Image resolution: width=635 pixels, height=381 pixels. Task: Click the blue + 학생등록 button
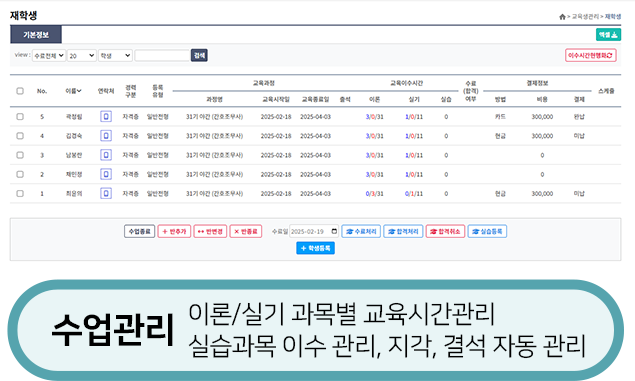[315, 248]
